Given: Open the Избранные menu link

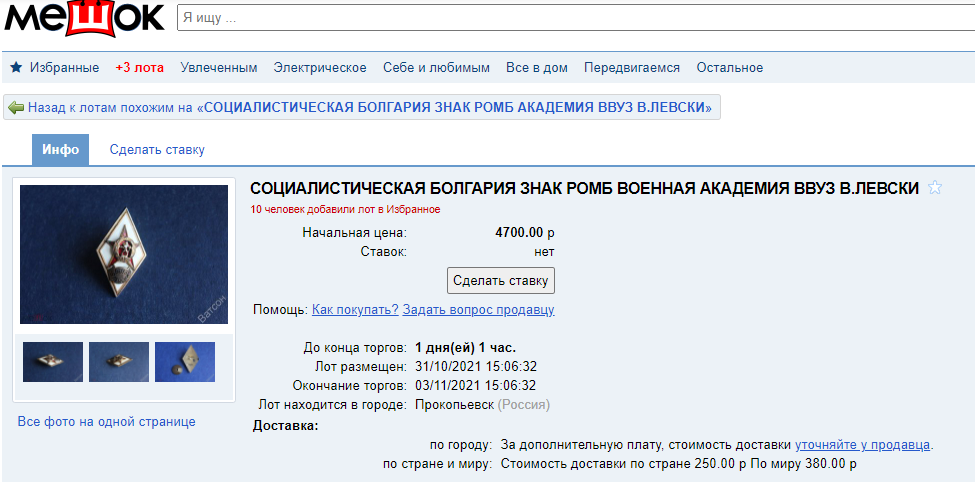Looking at the screenshot, I should [x=64, y=68].
